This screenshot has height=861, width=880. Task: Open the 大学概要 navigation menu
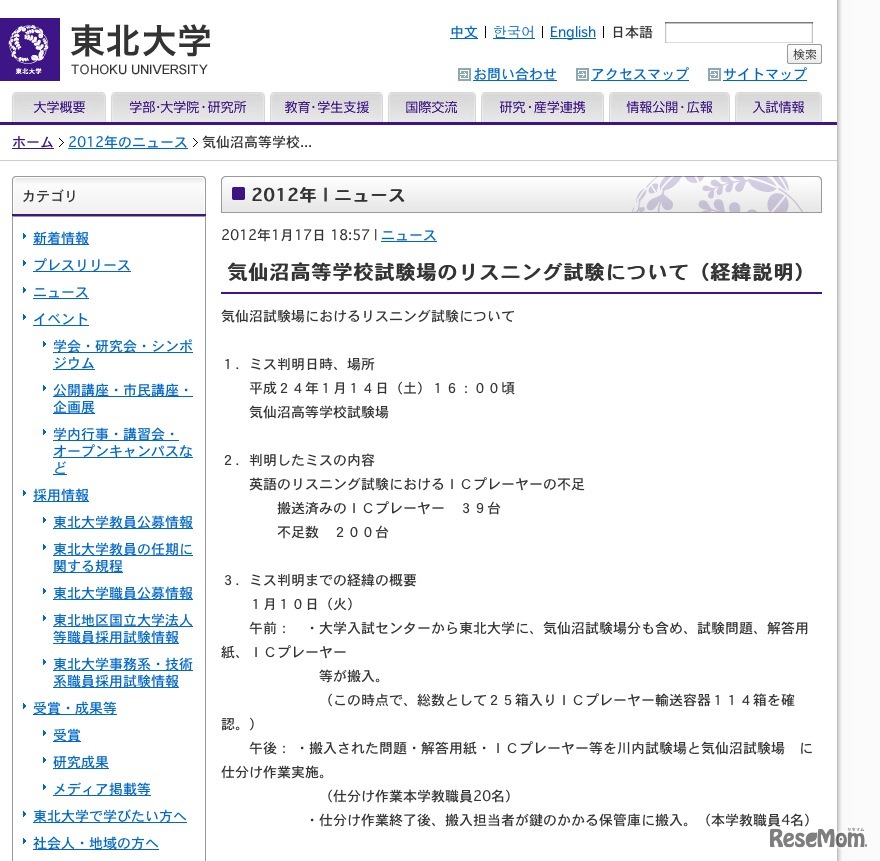[x=58, y=107]
